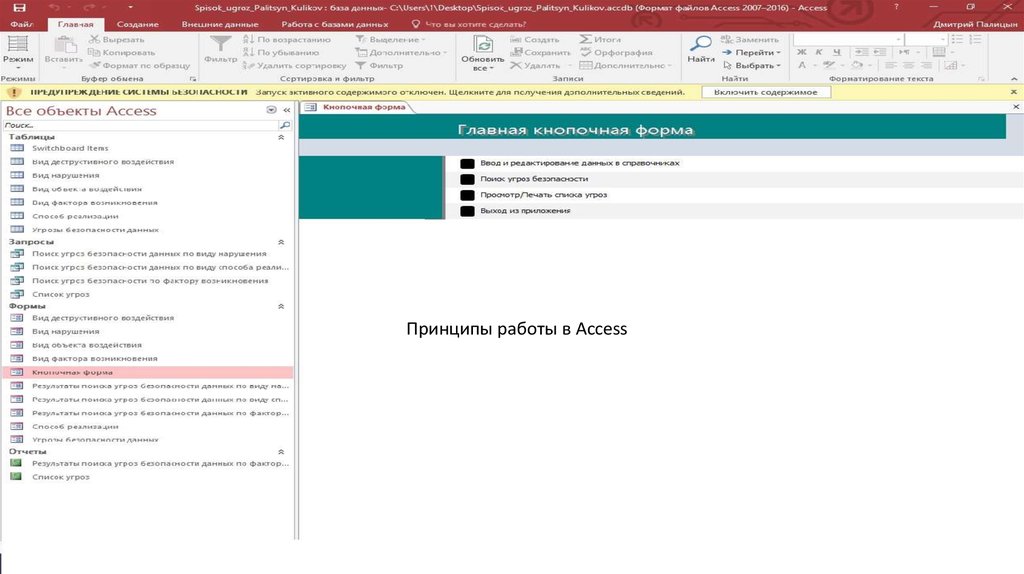Open the Выбрать dropdown in Найти group
The image size is (1024, 574).
tap(757, 66)
